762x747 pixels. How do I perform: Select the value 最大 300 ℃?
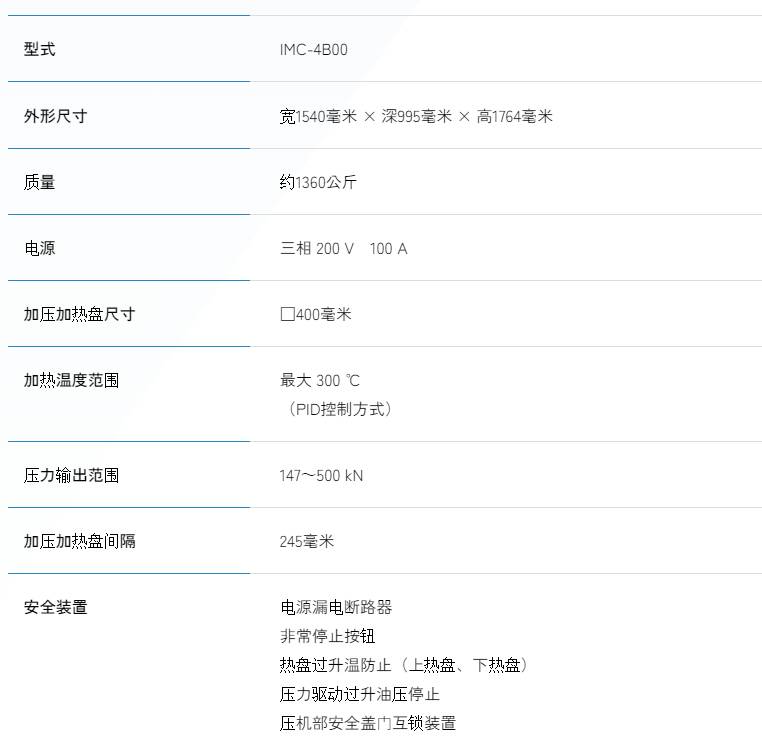coord(320,380)
